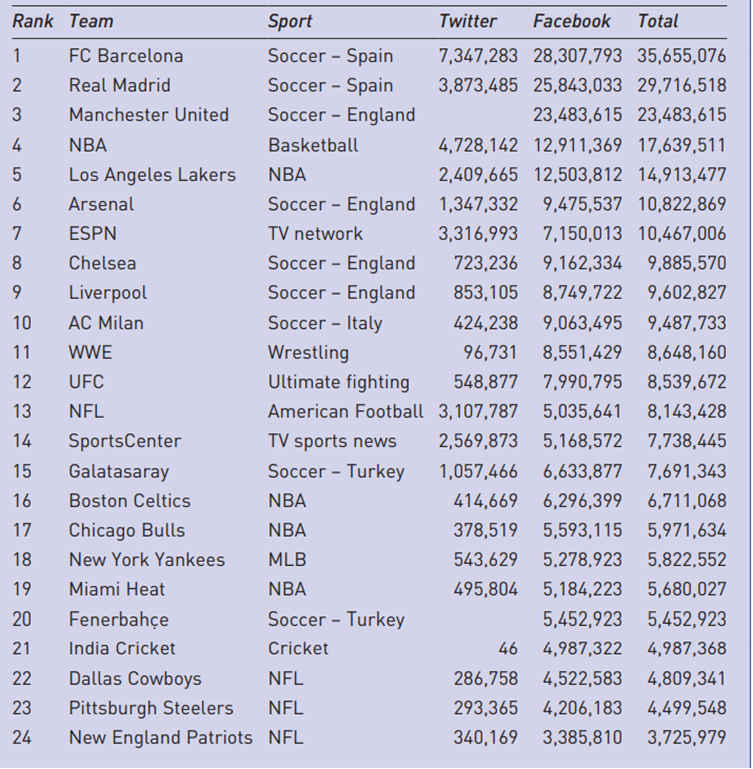Select the Manchester United row name
The width and height of the screenshot is (753, 769).
(x=149, y=115)
